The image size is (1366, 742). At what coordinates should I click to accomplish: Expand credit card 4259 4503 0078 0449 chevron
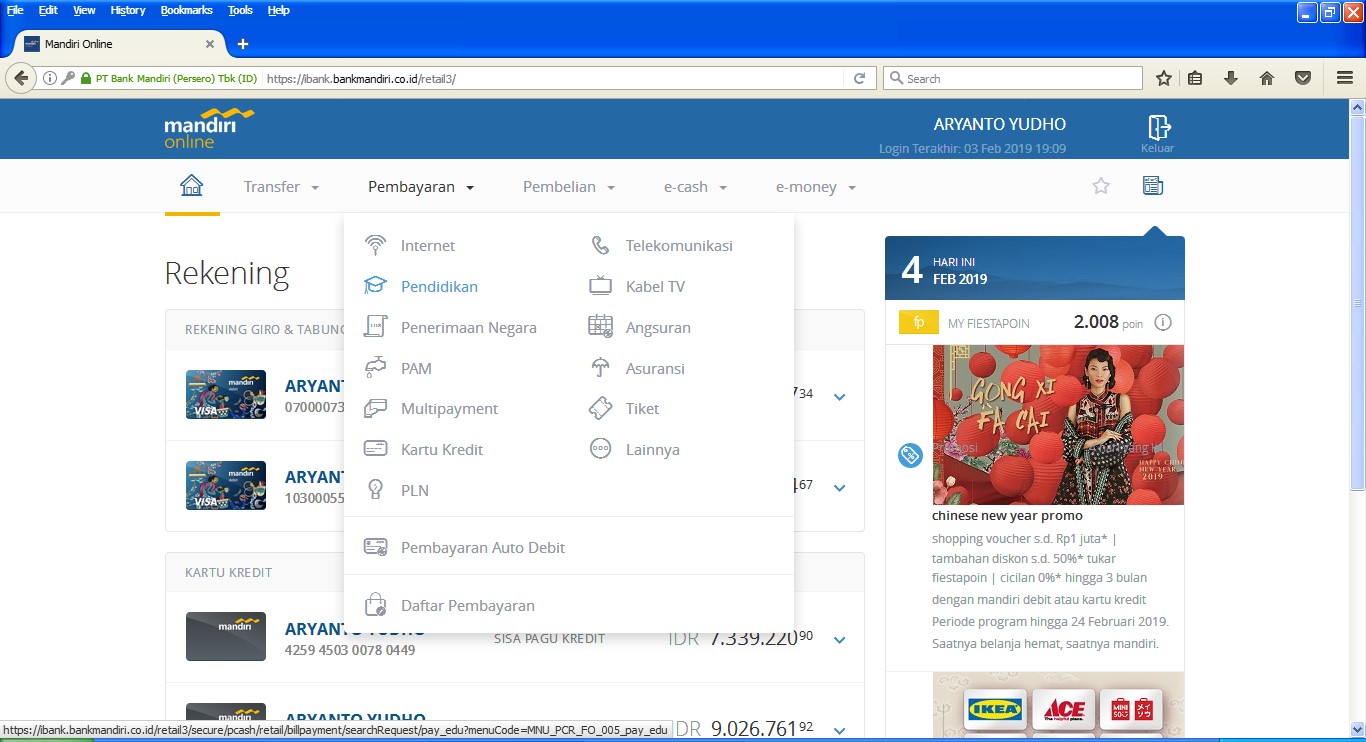coord(840,640)
